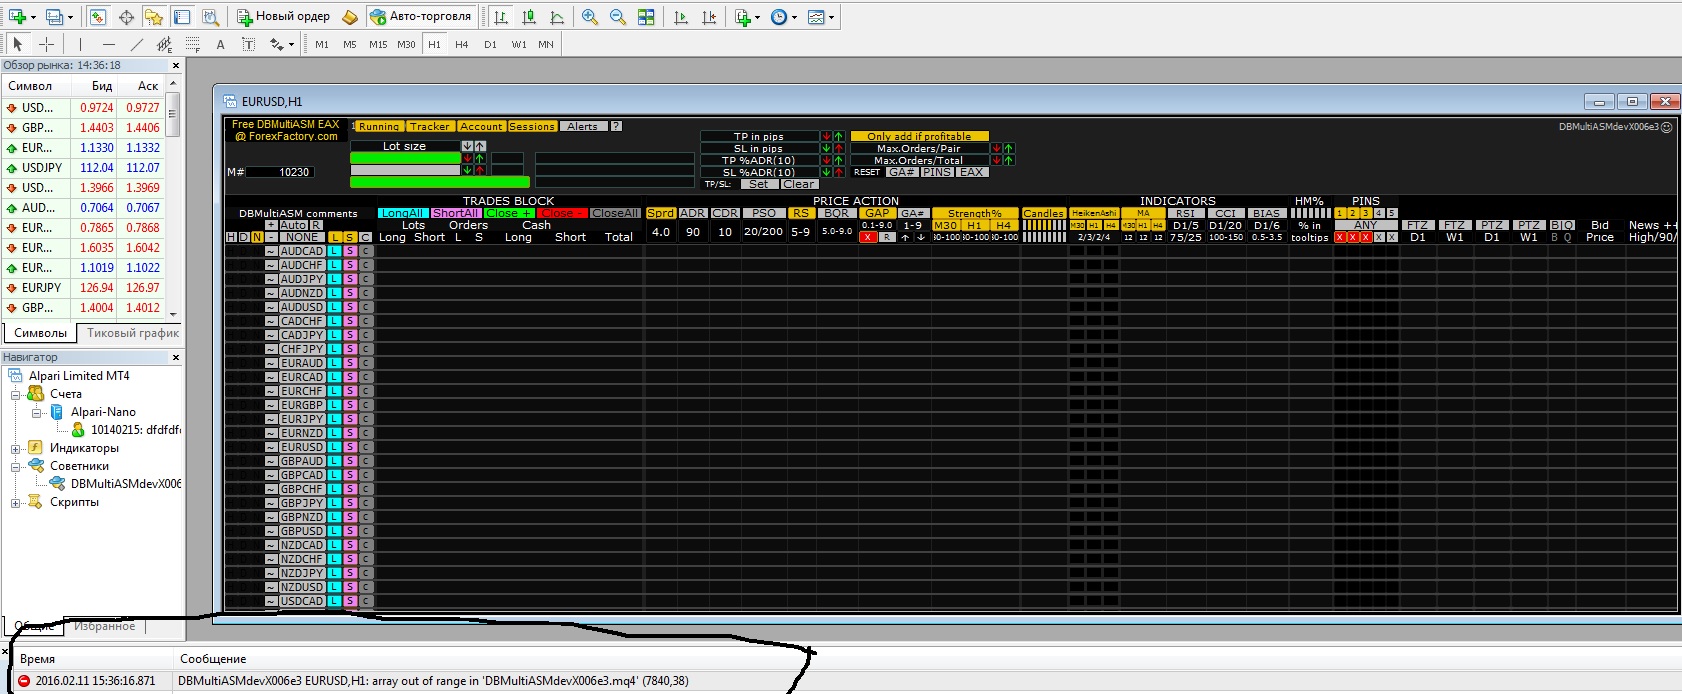Screen dimensions: 1682x694
Task: Toggle the S button for EURUSD
Action: click(x=350, y=447)
